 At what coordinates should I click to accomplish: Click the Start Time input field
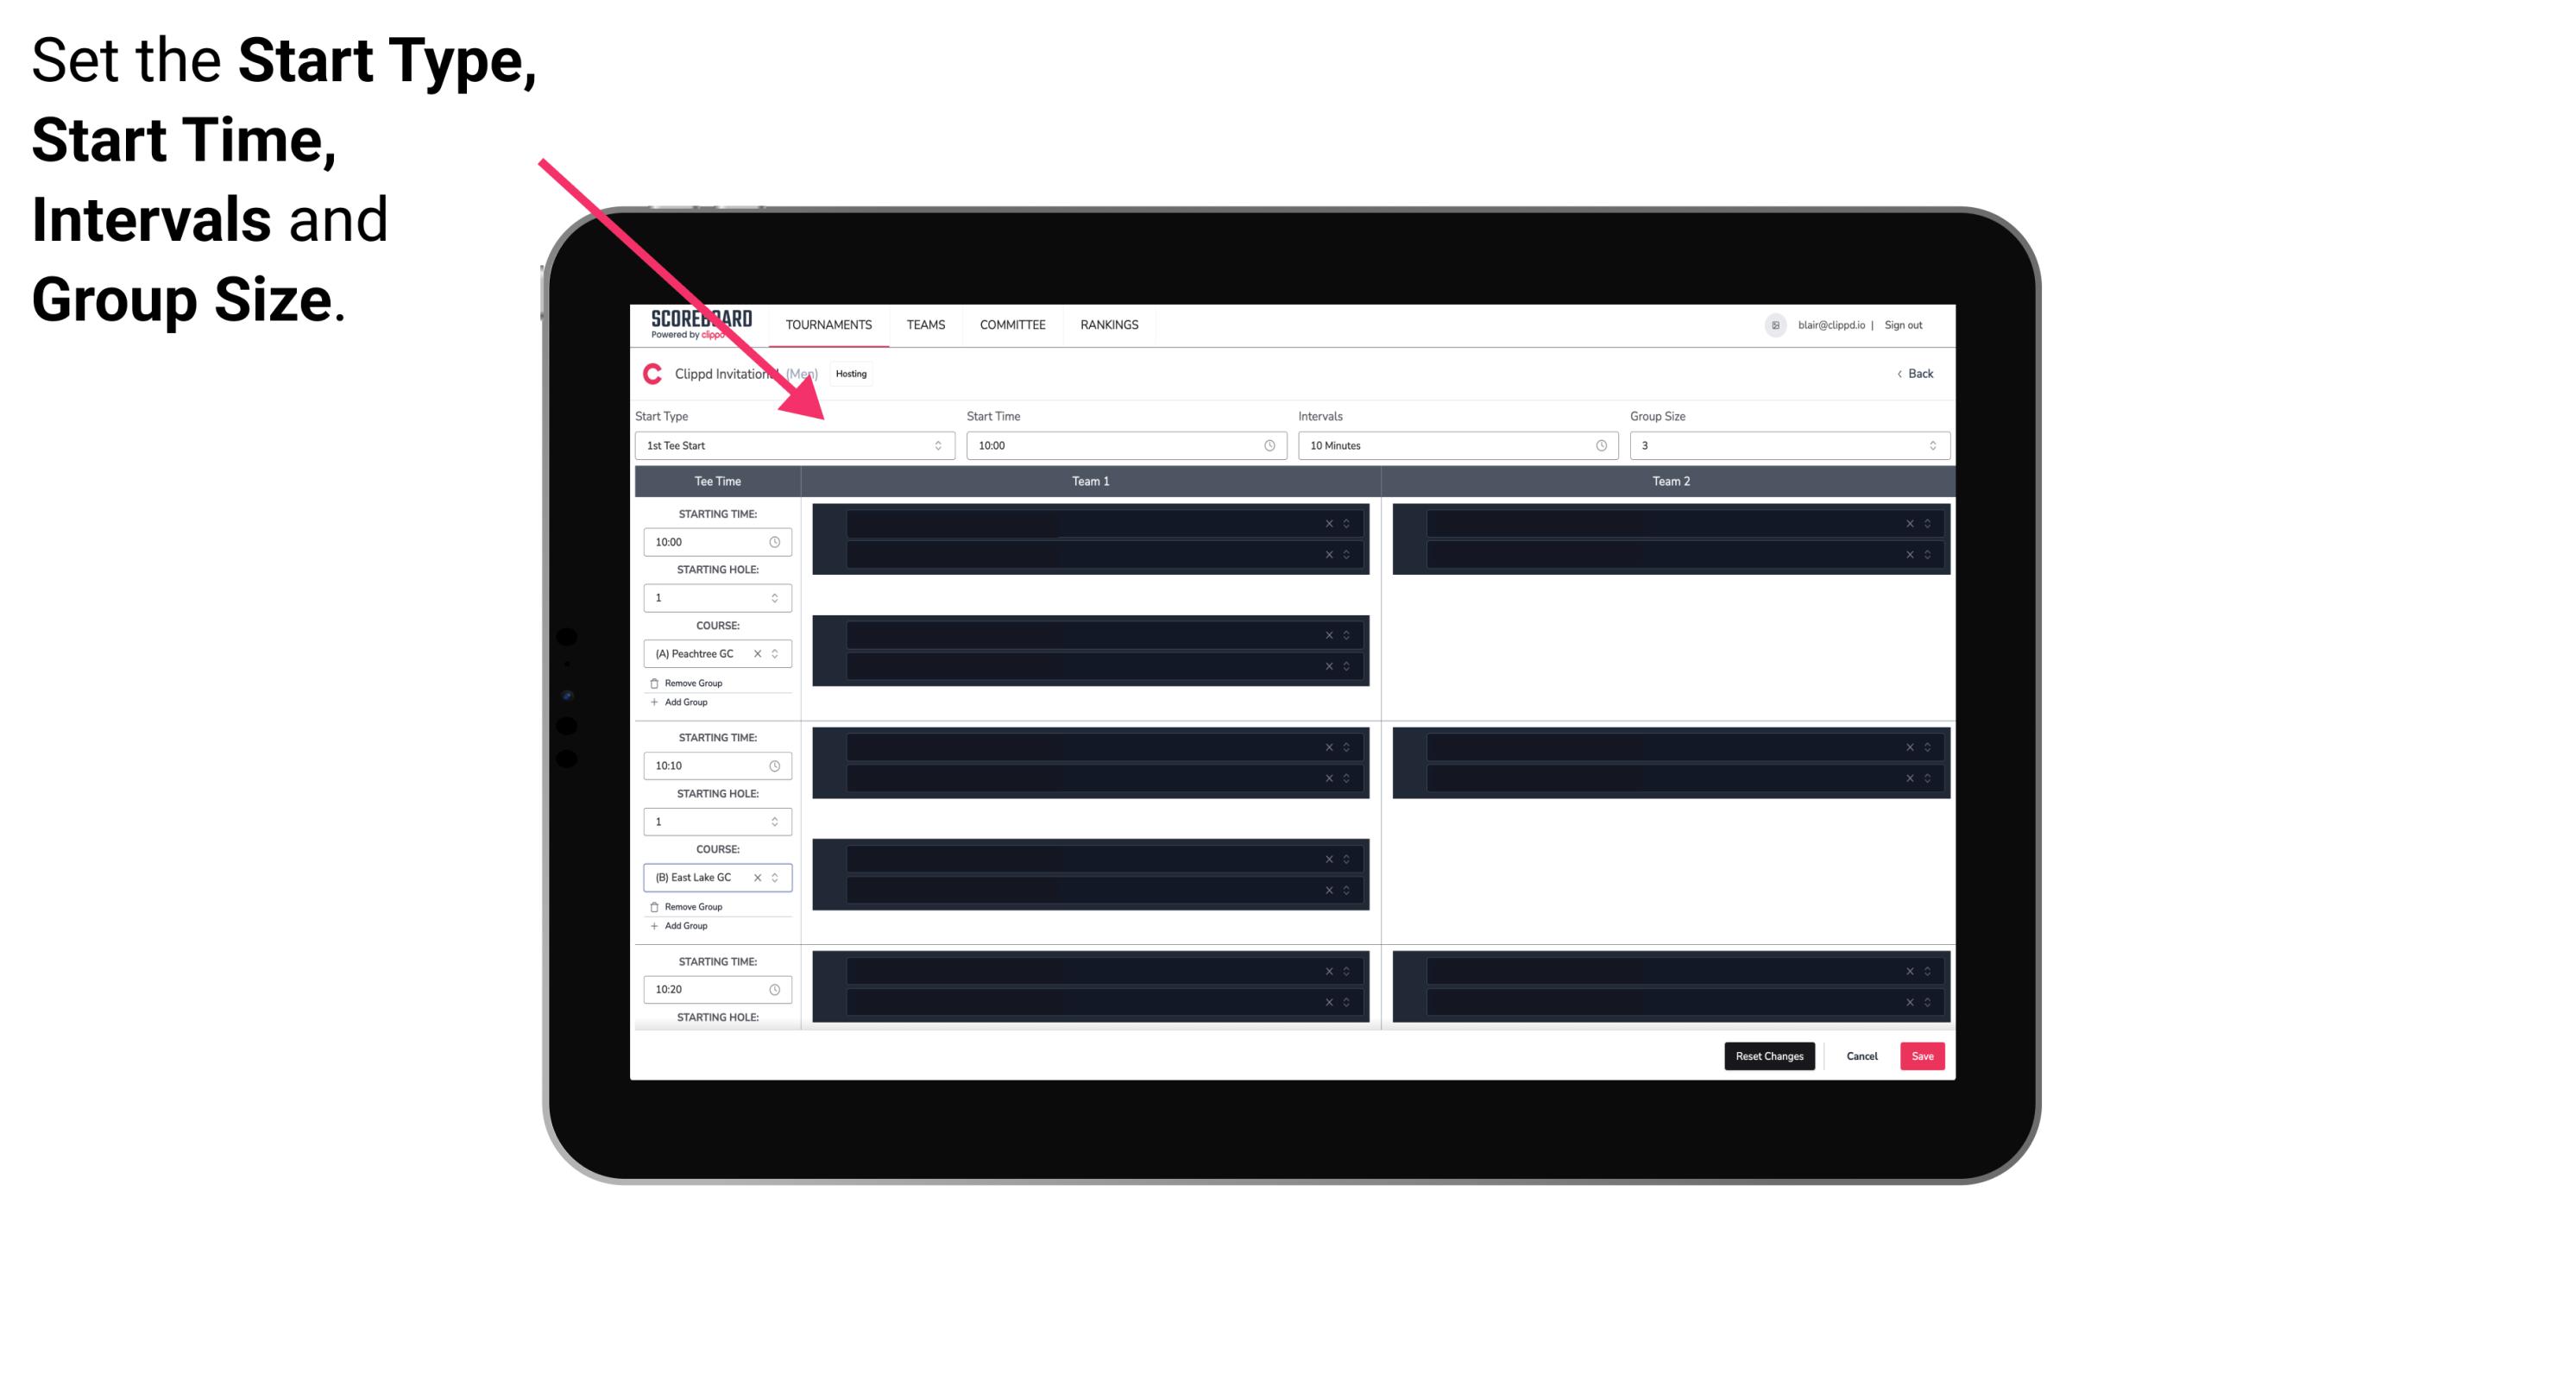click(1124, 445)
